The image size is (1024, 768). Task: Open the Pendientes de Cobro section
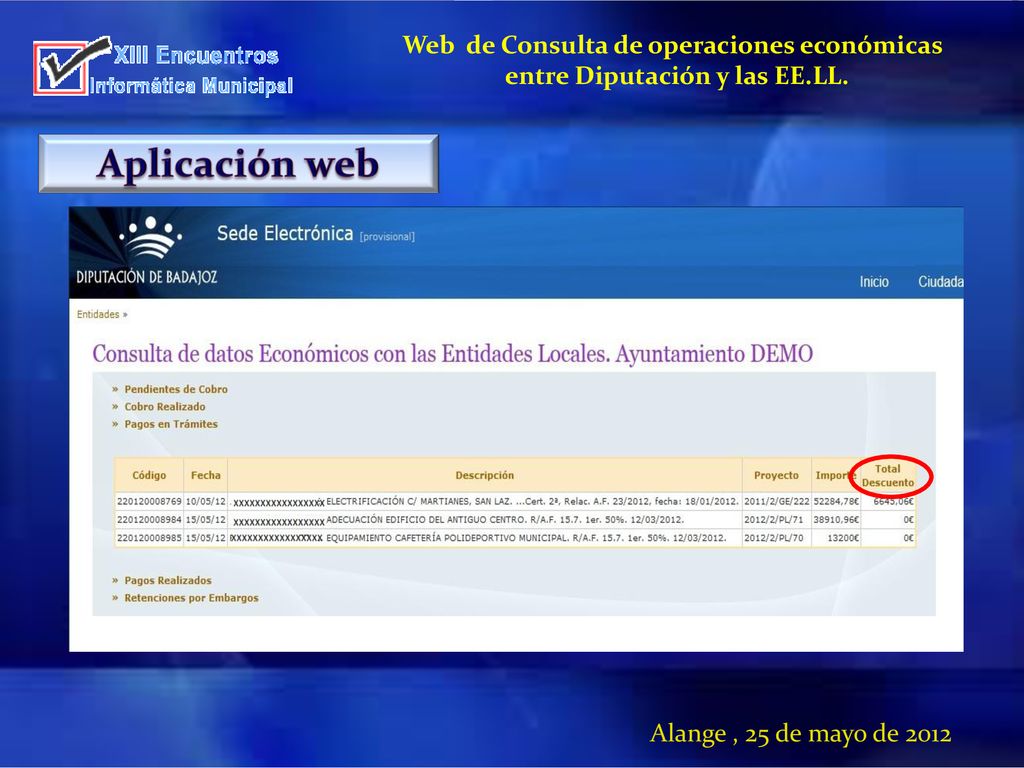click(x=176, y=389)
